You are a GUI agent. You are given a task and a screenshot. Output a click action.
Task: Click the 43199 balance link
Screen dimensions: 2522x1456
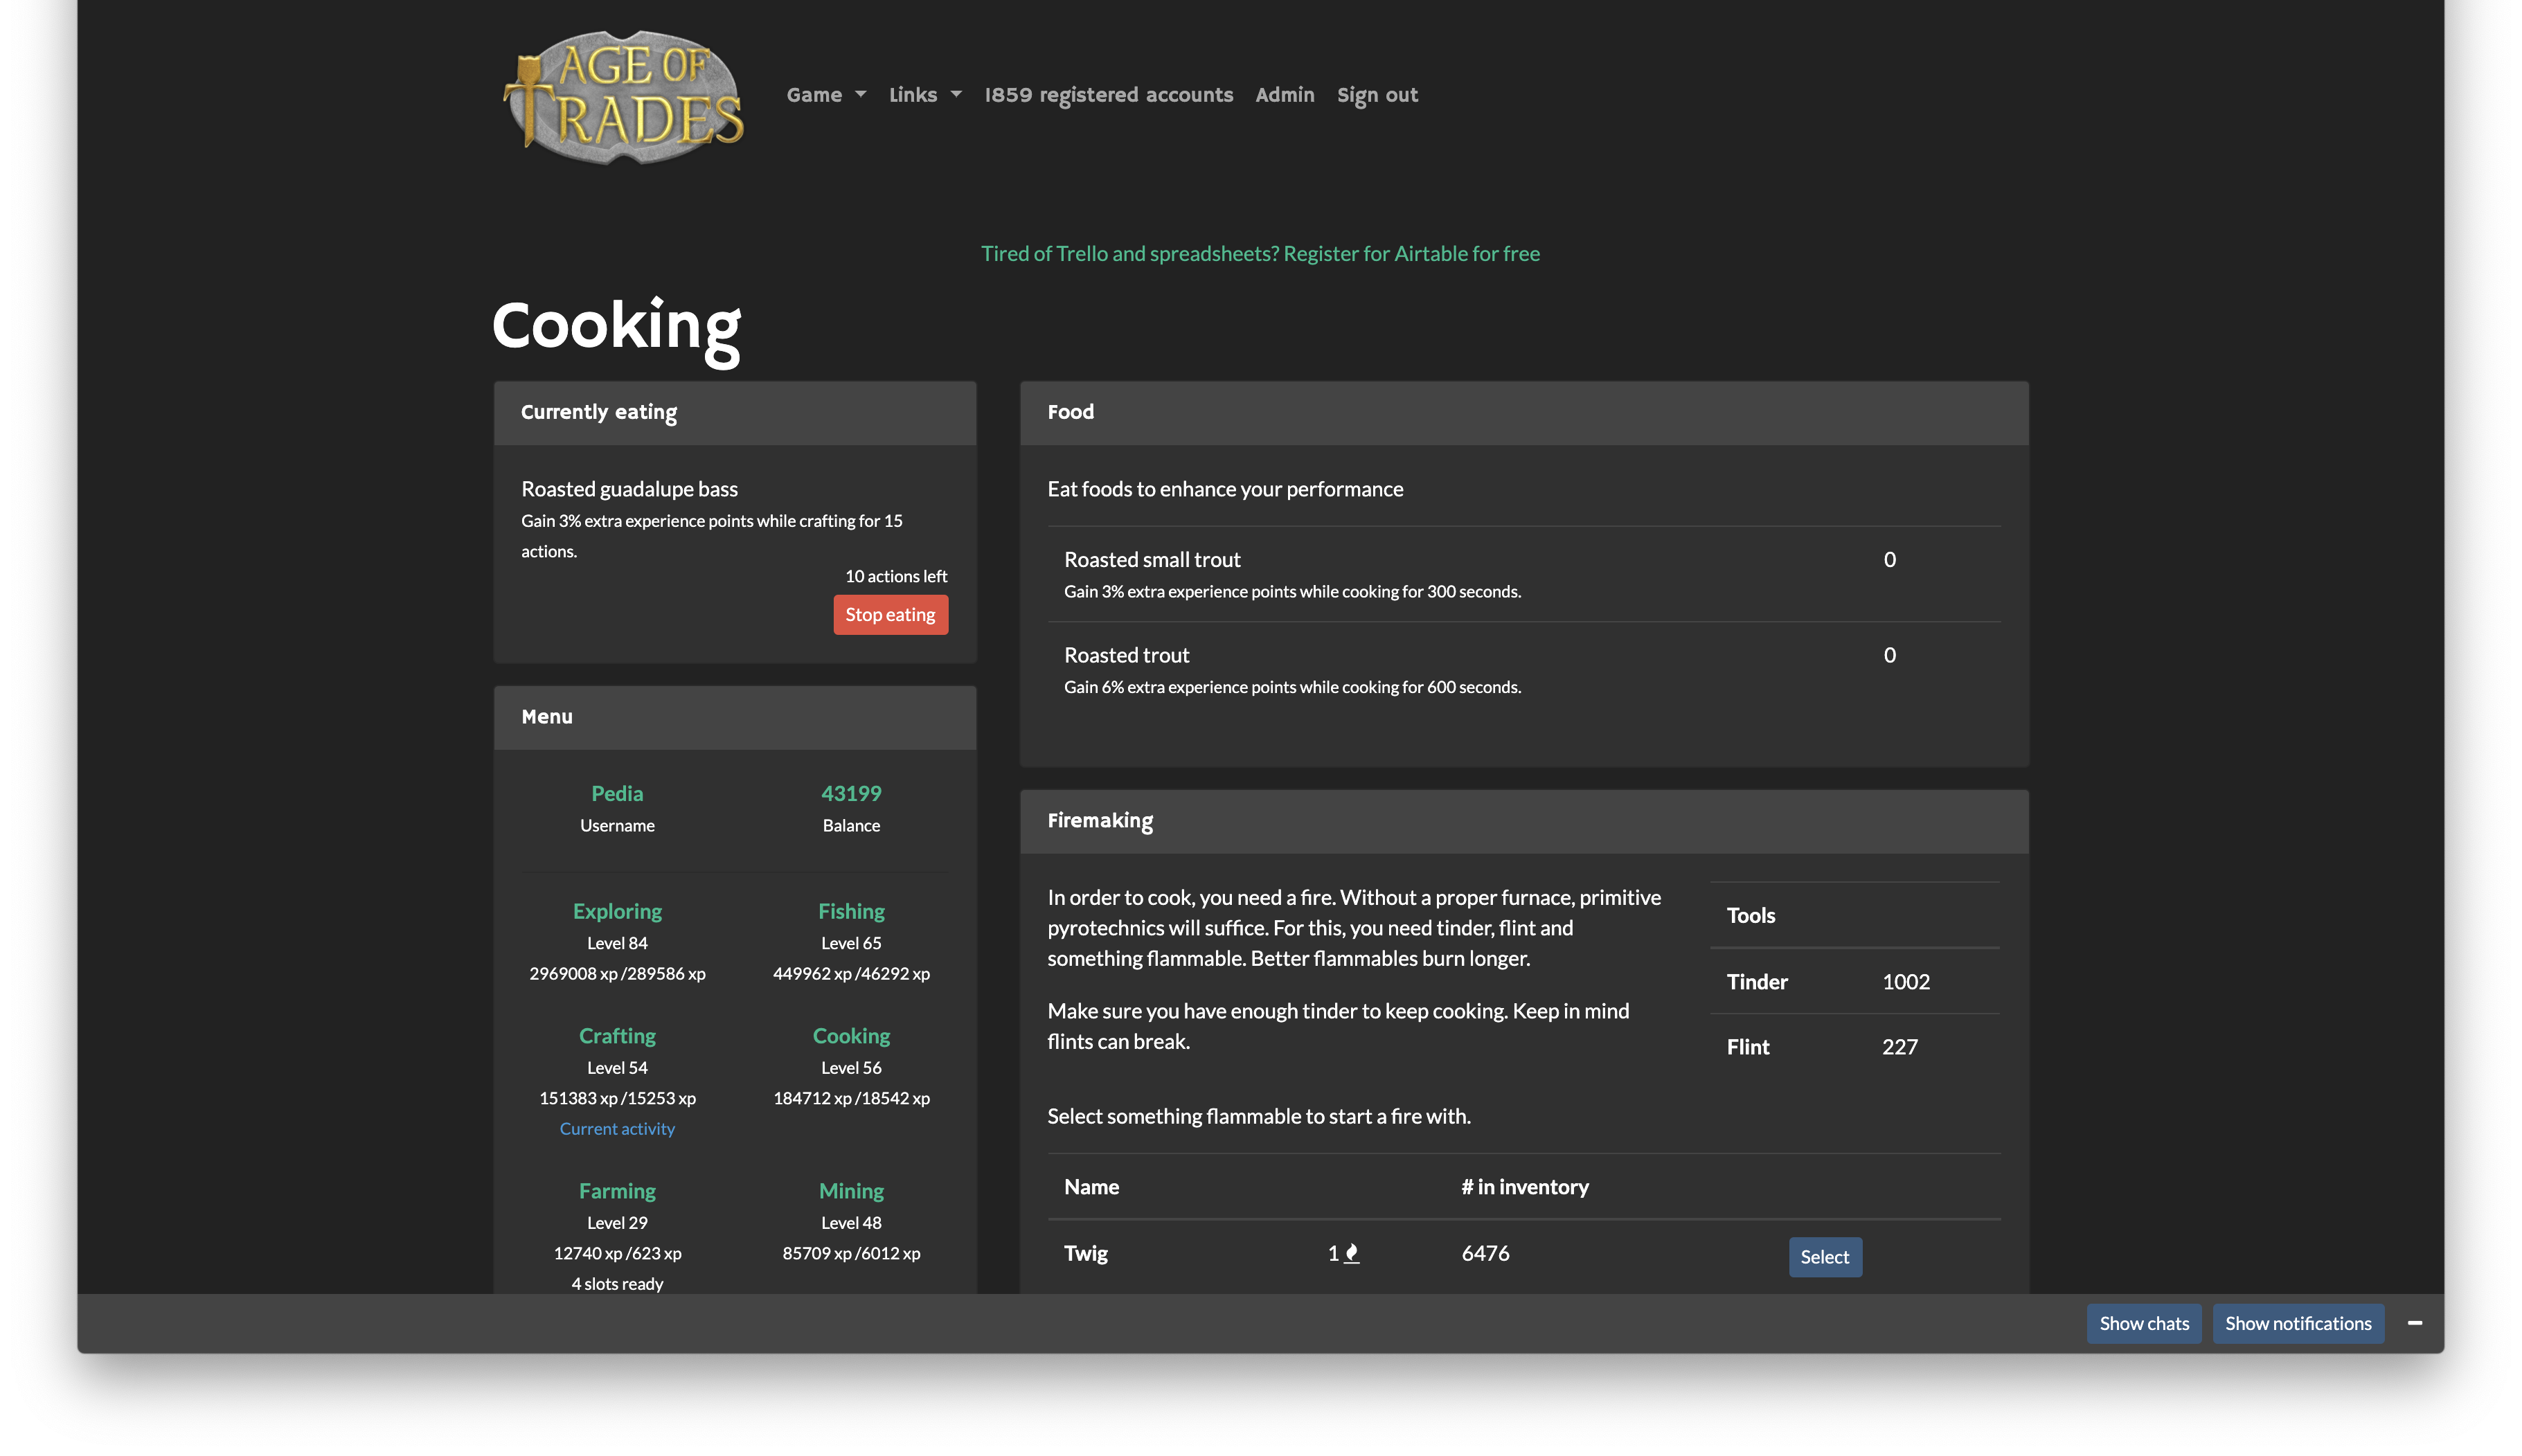click(x=851, y=793)
